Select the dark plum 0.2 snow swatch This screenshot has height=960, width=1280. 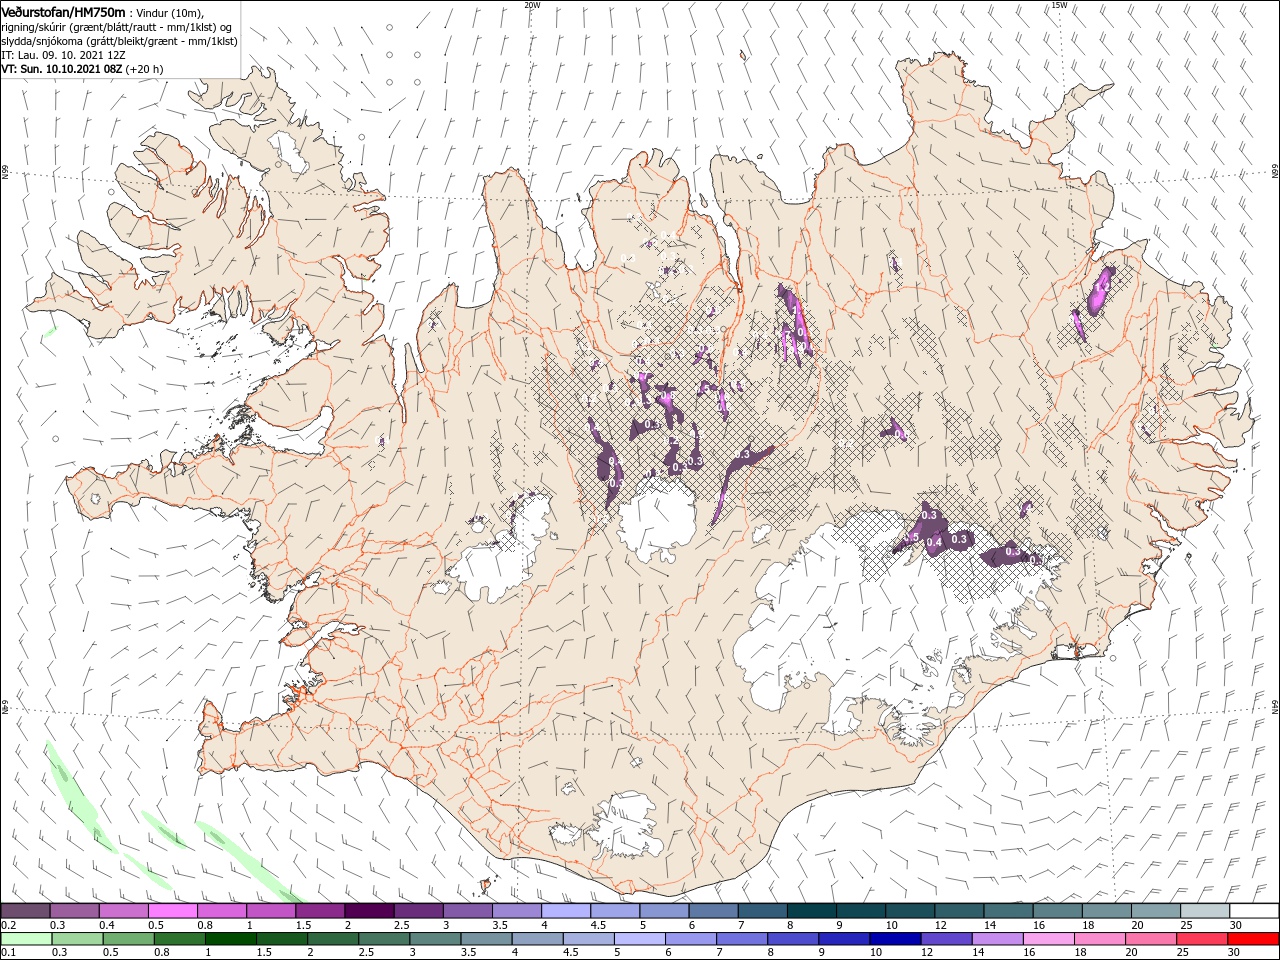(x=25, y=911)
